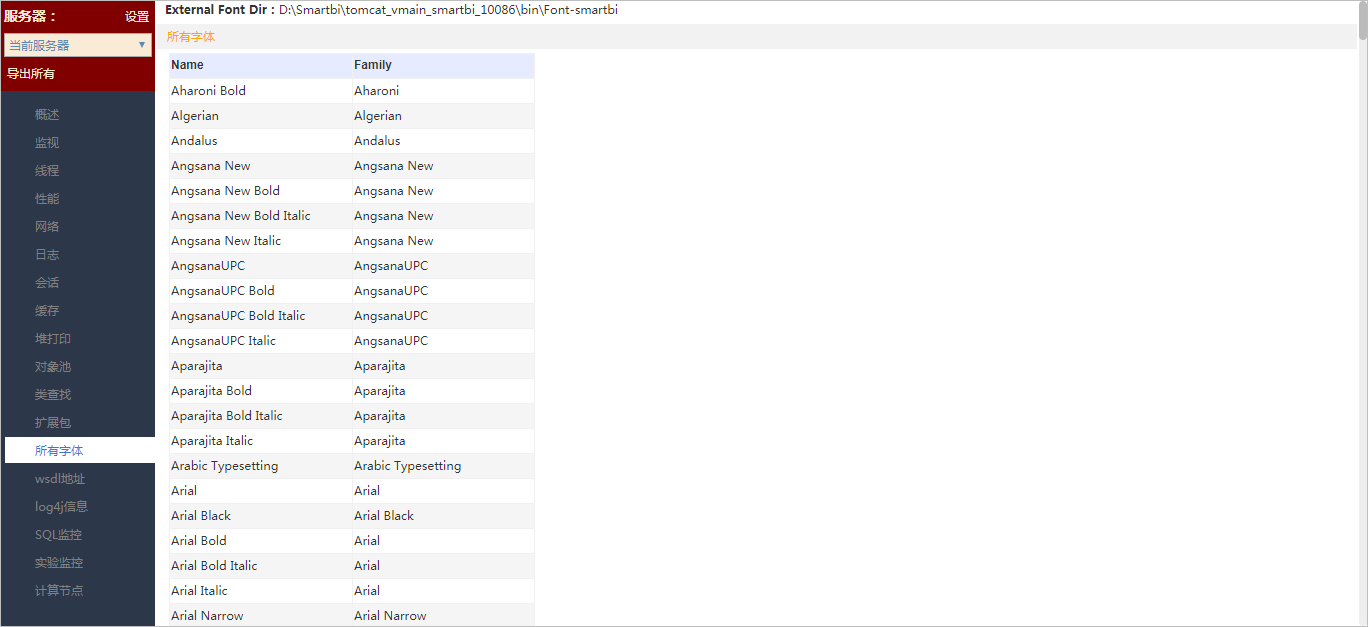Open the 对象池 page
Screen dimensions: 1368x627
(53, 367)
